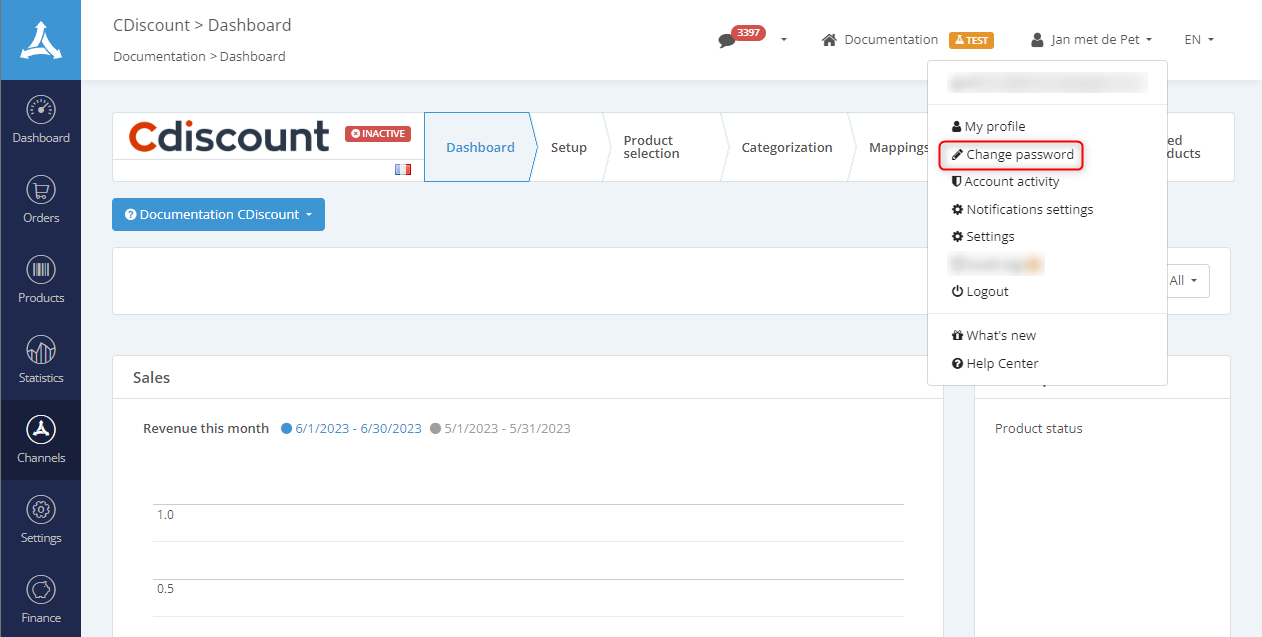Open Finance piggy bank sidebar item
1262x637 pixels.
(41, 599)
